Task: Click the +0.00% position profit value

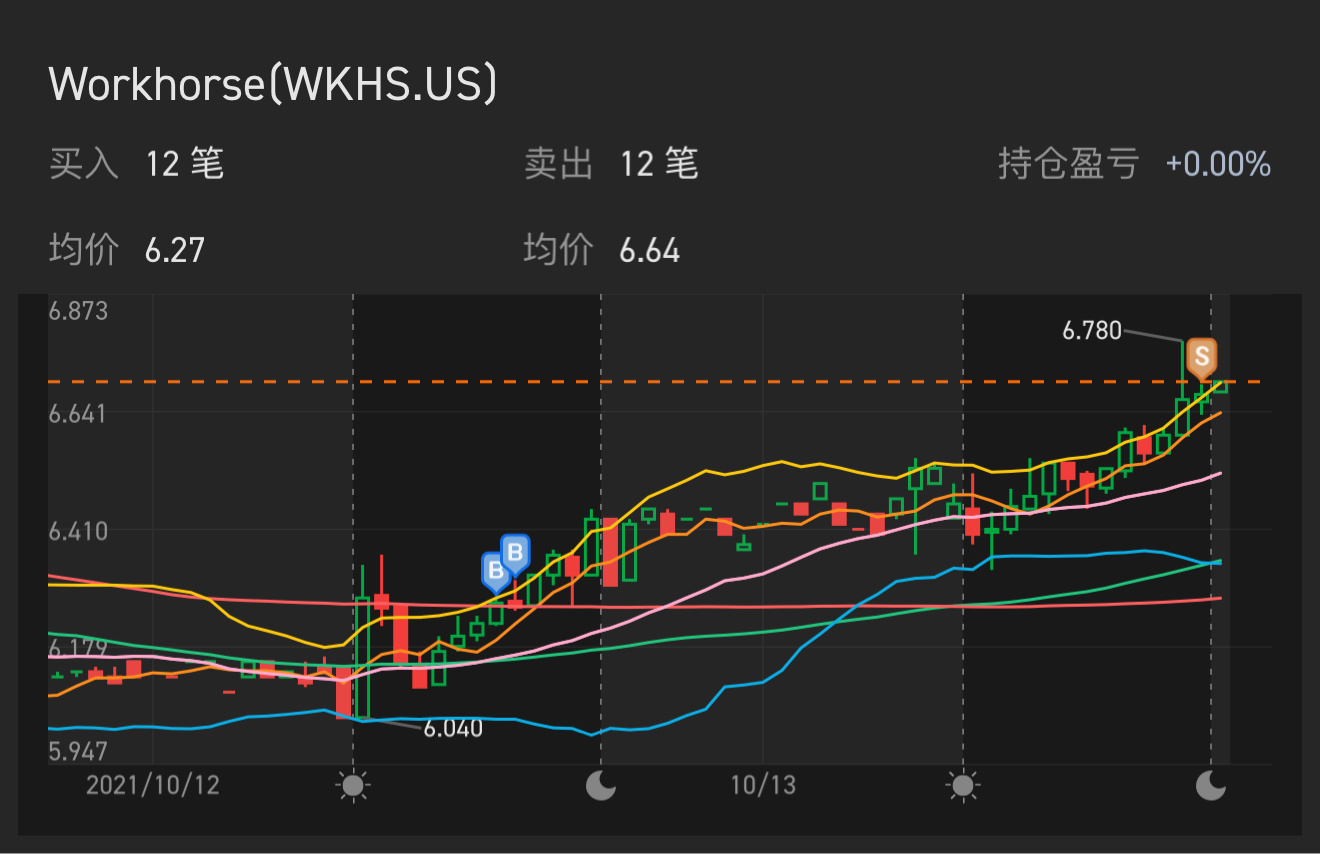Action: [1218, 164]
